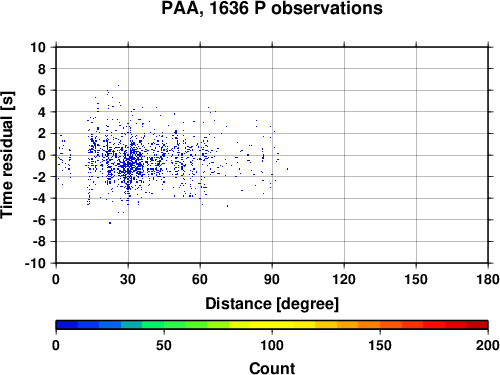Image resolution: width=500 pixels, height=375 pixels.
Task: Click the x-axis tick label 150
Action: [416, 279]
